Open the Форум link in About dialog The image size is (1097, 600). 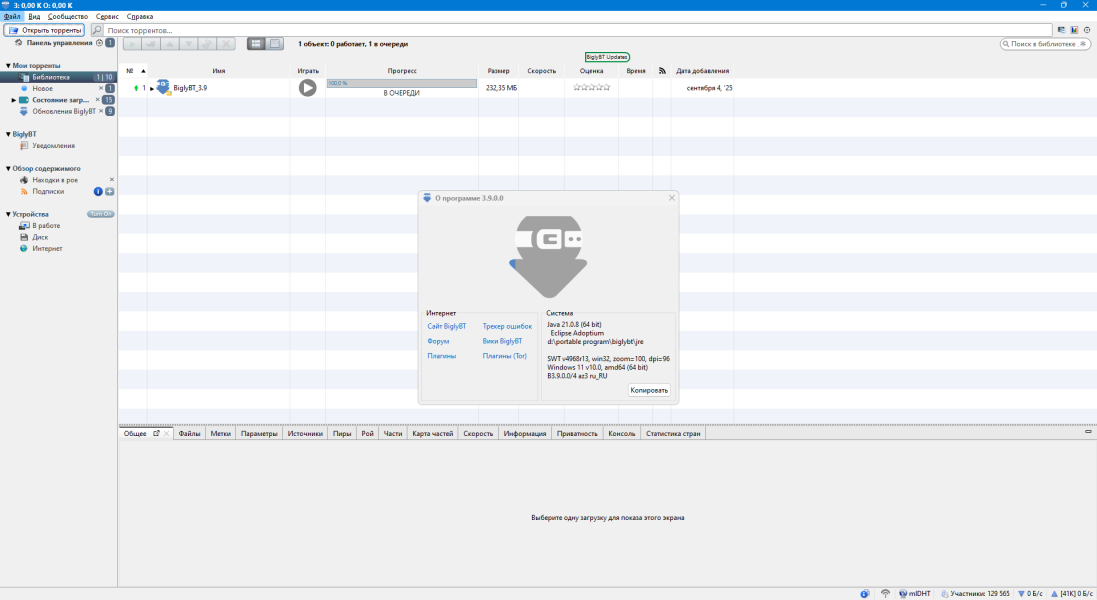click(x=436, y=341)
